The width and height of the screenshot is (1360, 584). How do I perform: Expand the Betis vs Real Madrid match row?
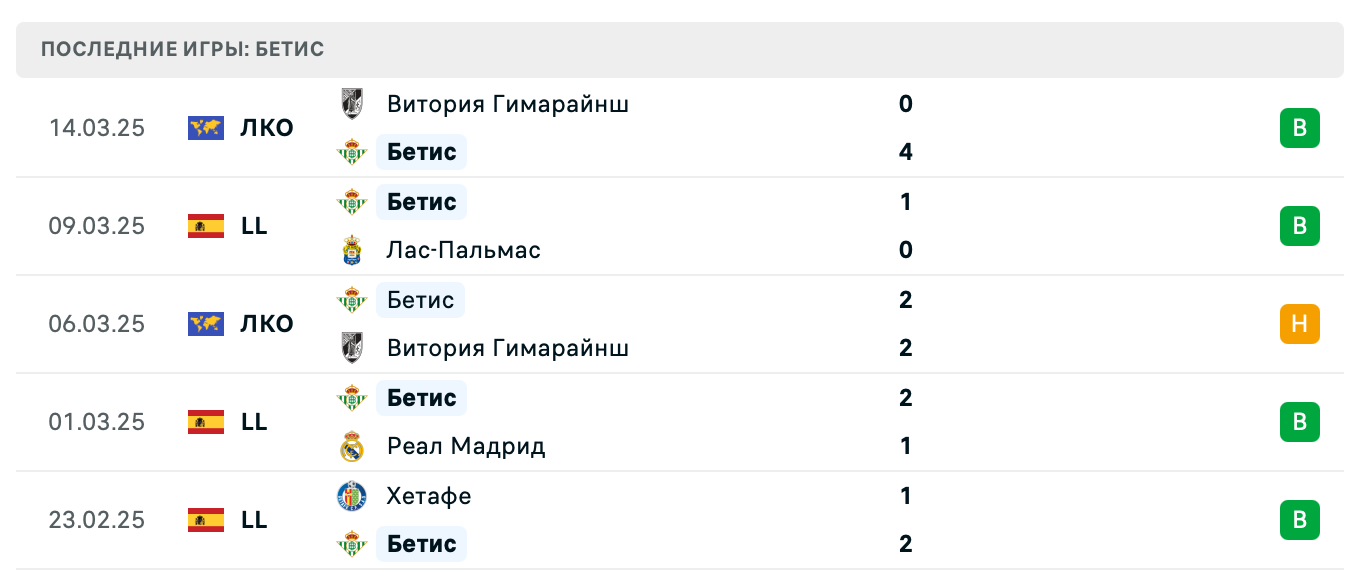[x=680, y=422]
